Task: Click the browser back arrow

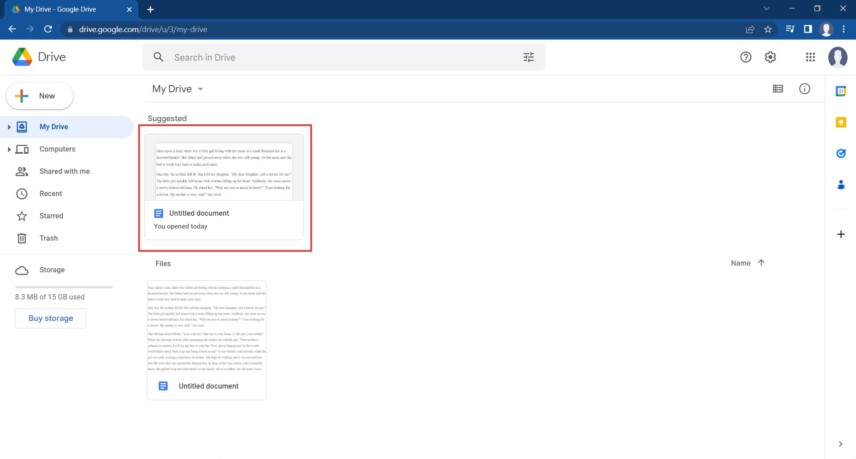Action: pos(12,29)
